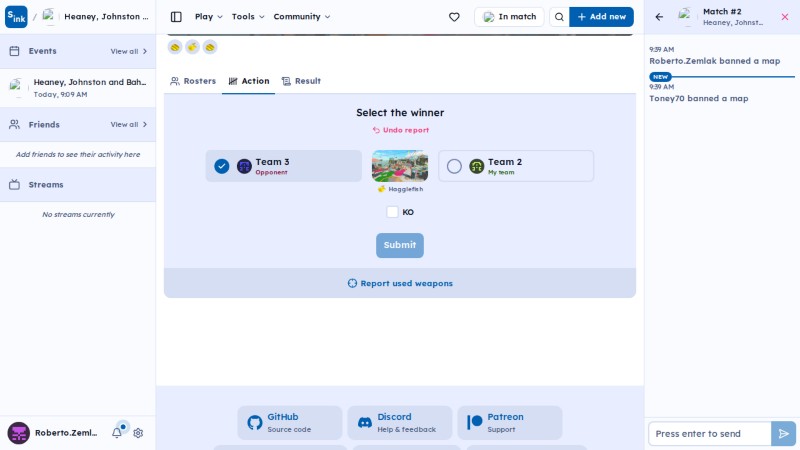
Task: Switch to the Action tab
Action: point(248,81)
